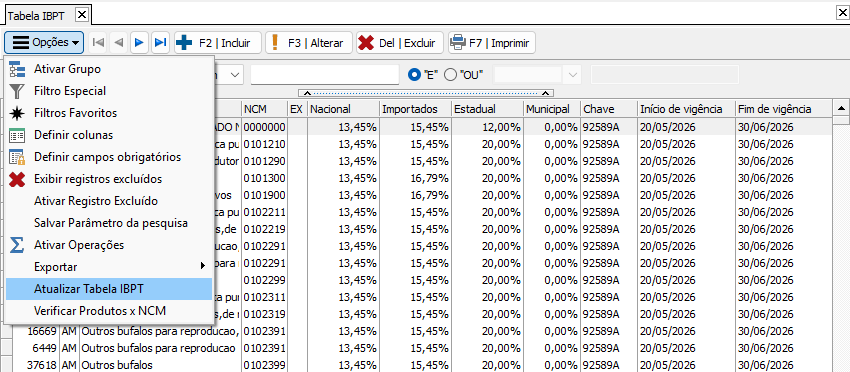Click the sigma icon of Ativar Operações

(17, 245)
